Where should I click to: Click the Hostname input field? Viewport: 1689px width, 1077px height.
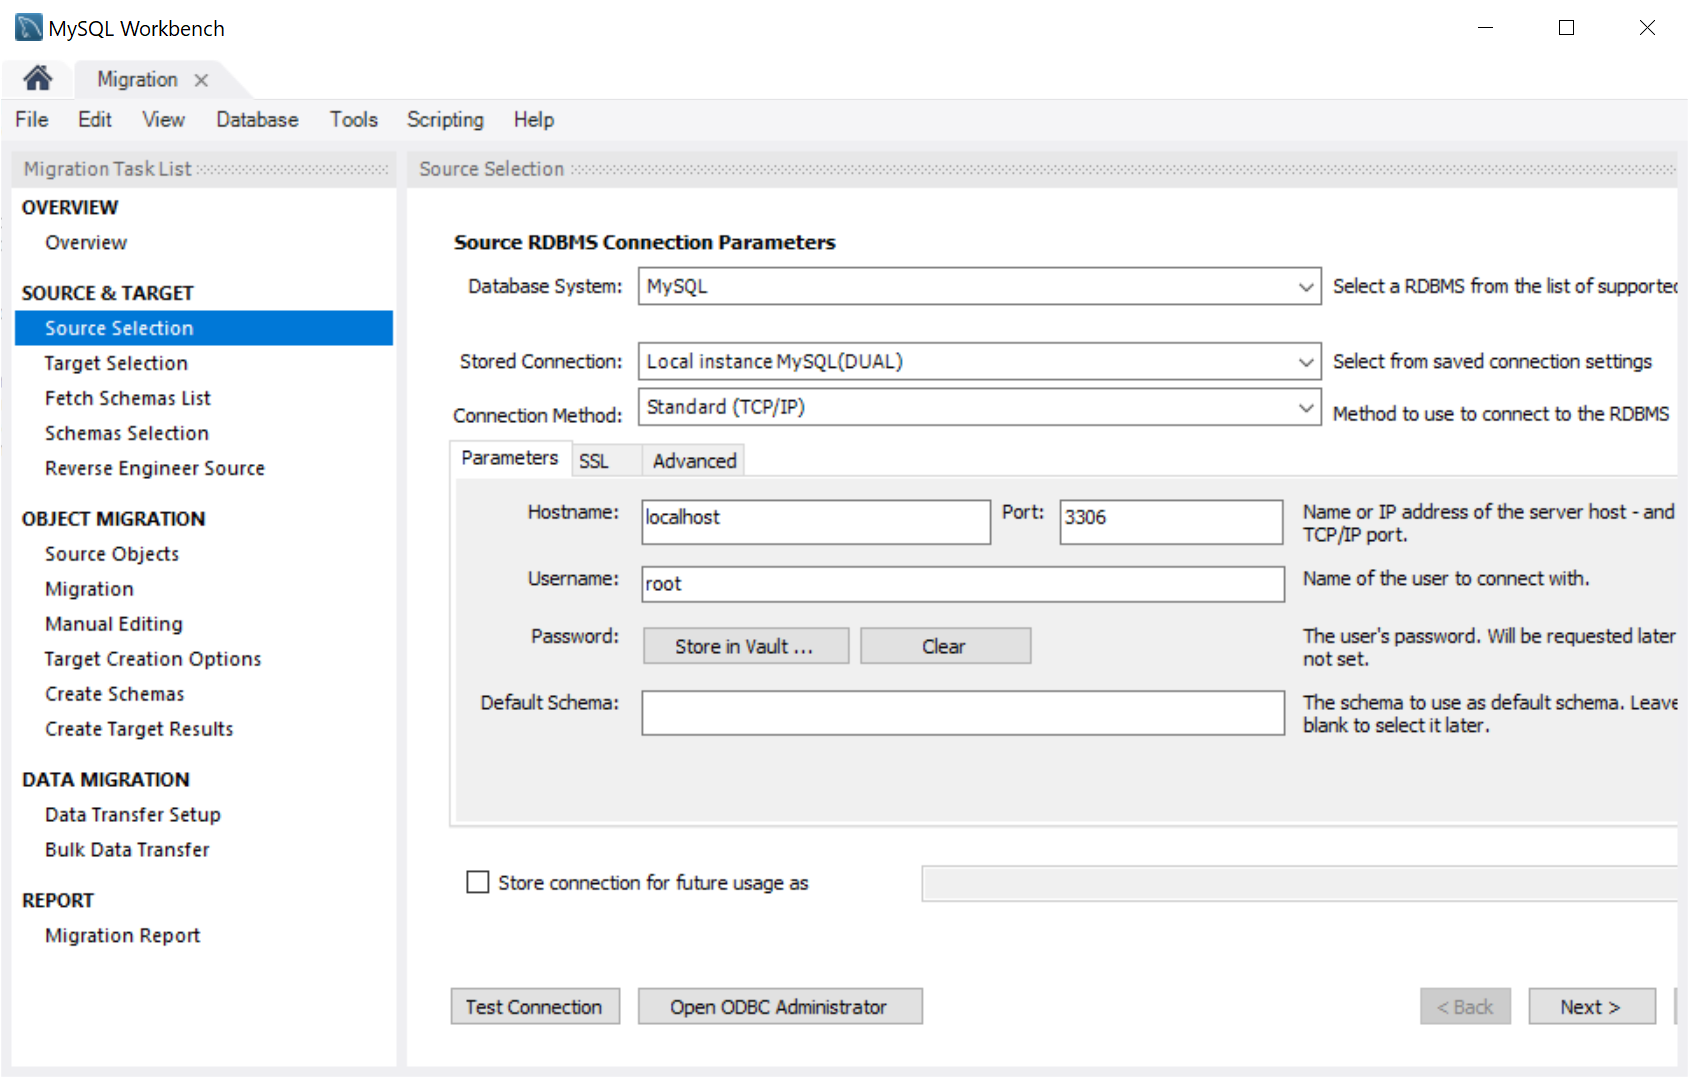point(815,522)
